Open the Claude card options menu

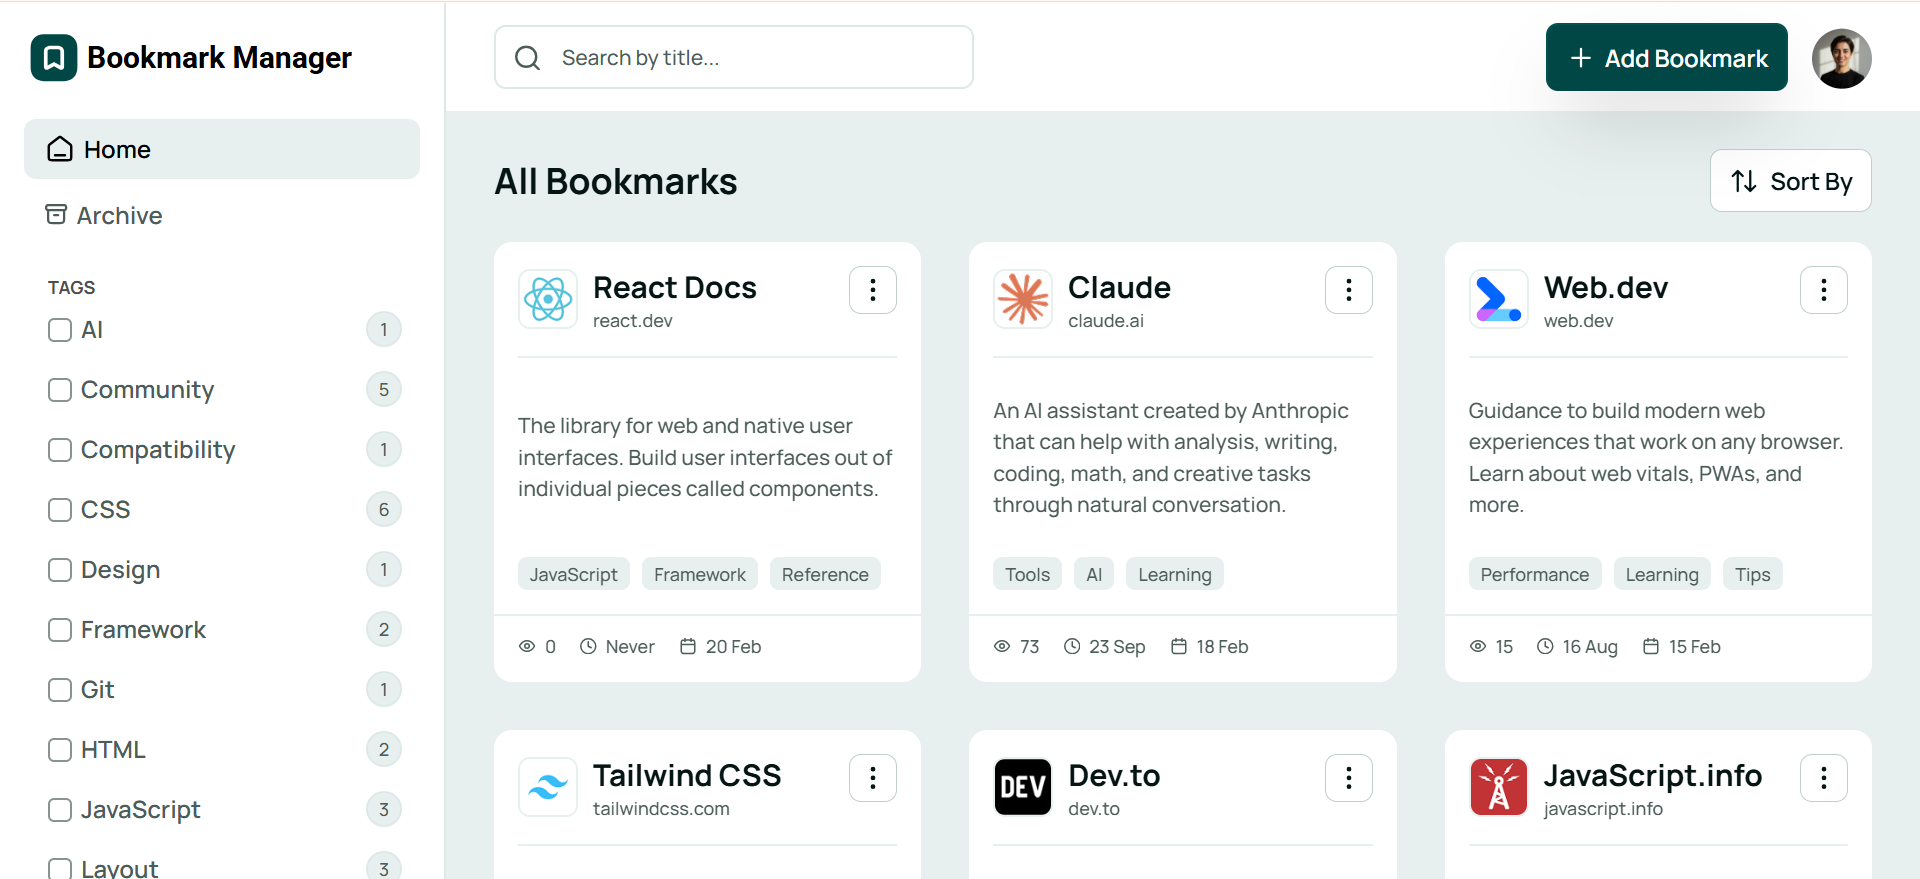tap(1349, 290)
